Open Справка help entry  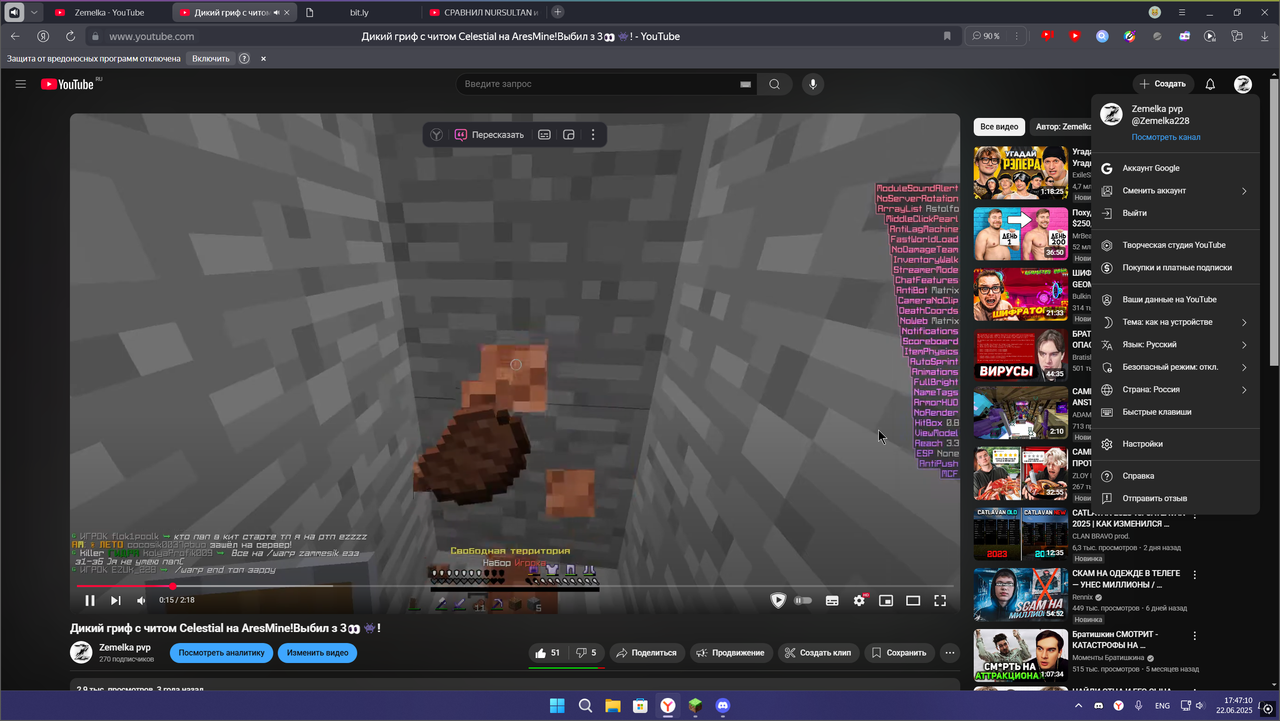[1176, 476]
